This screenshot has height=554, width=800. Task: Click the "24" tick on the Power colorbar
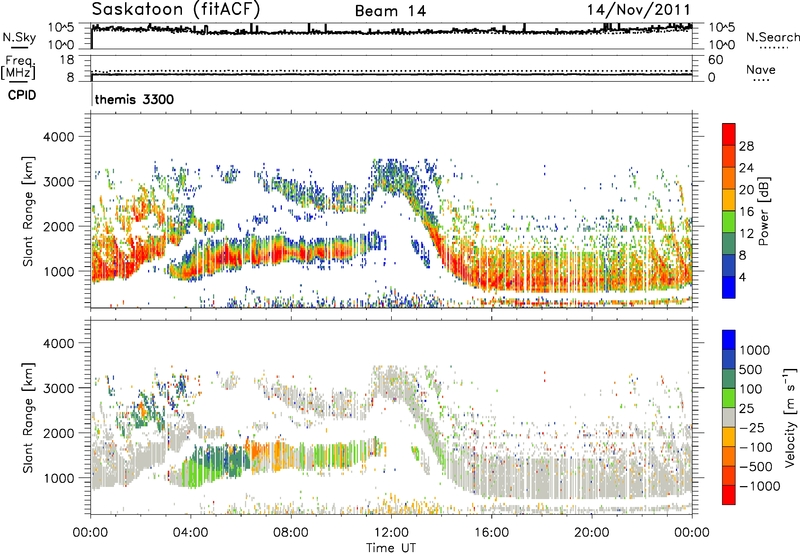746,168
